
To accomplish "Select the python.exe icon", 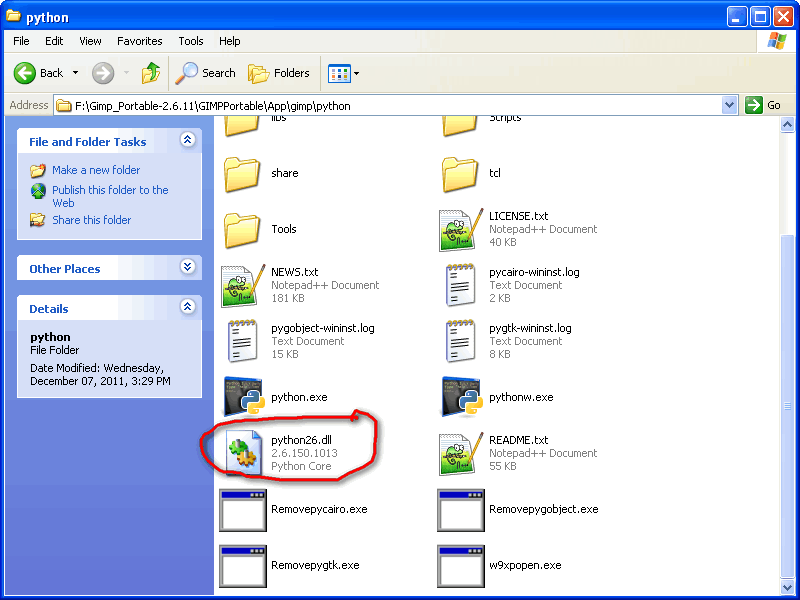I will pyautogui.click(x=244, y=396).
